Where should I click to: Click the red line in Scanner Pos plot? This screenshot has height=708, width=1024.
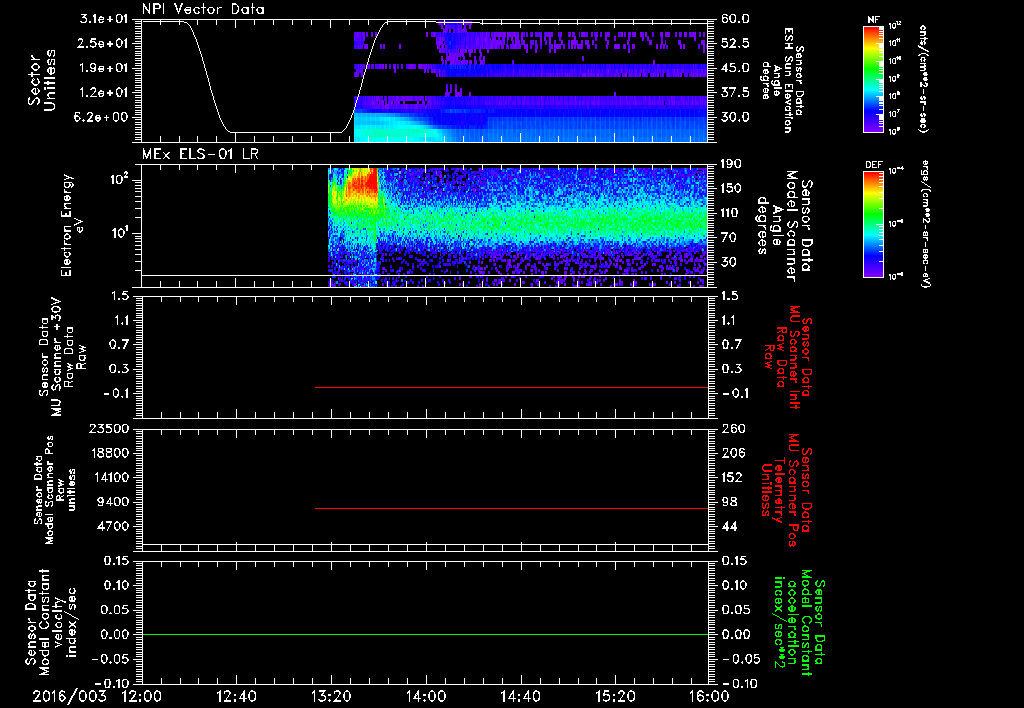point(511,508)
